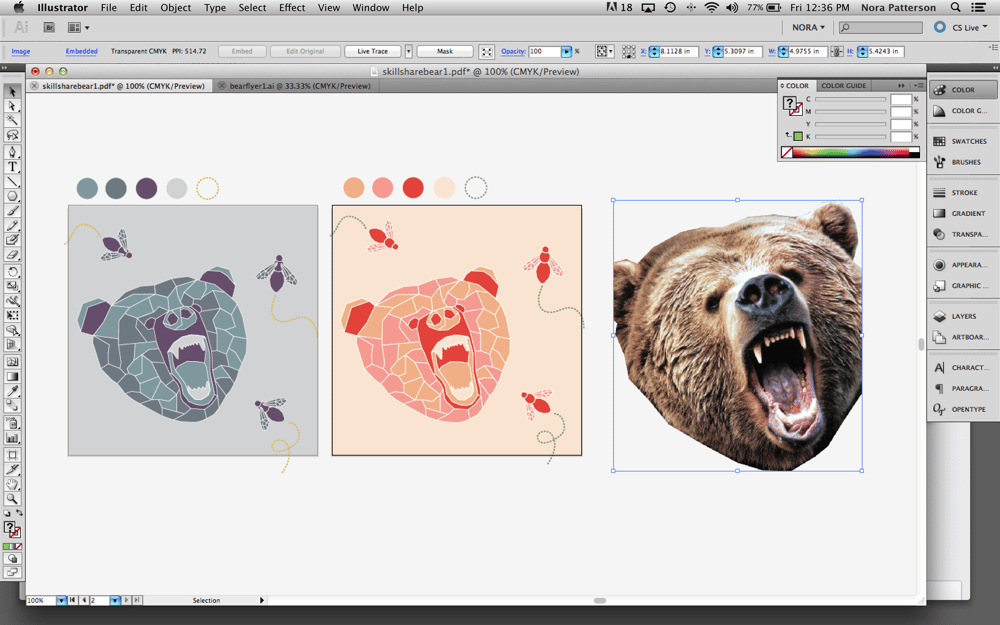Viewport: 1000px width, 625px height.
Task: Select the Rotate tool
Action: coord(12,272)
